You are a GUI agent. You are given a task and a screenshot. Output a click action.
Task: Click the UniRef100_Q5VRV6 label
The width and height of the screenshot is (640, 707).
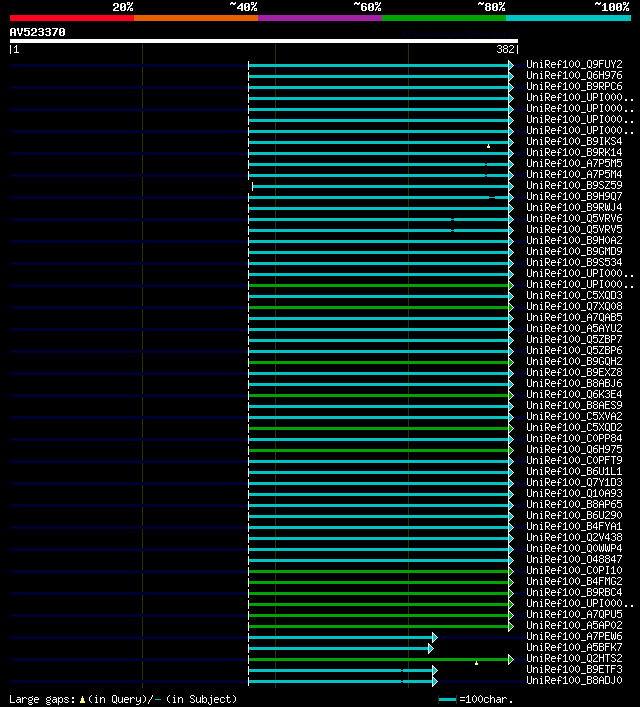pos(574,218)
